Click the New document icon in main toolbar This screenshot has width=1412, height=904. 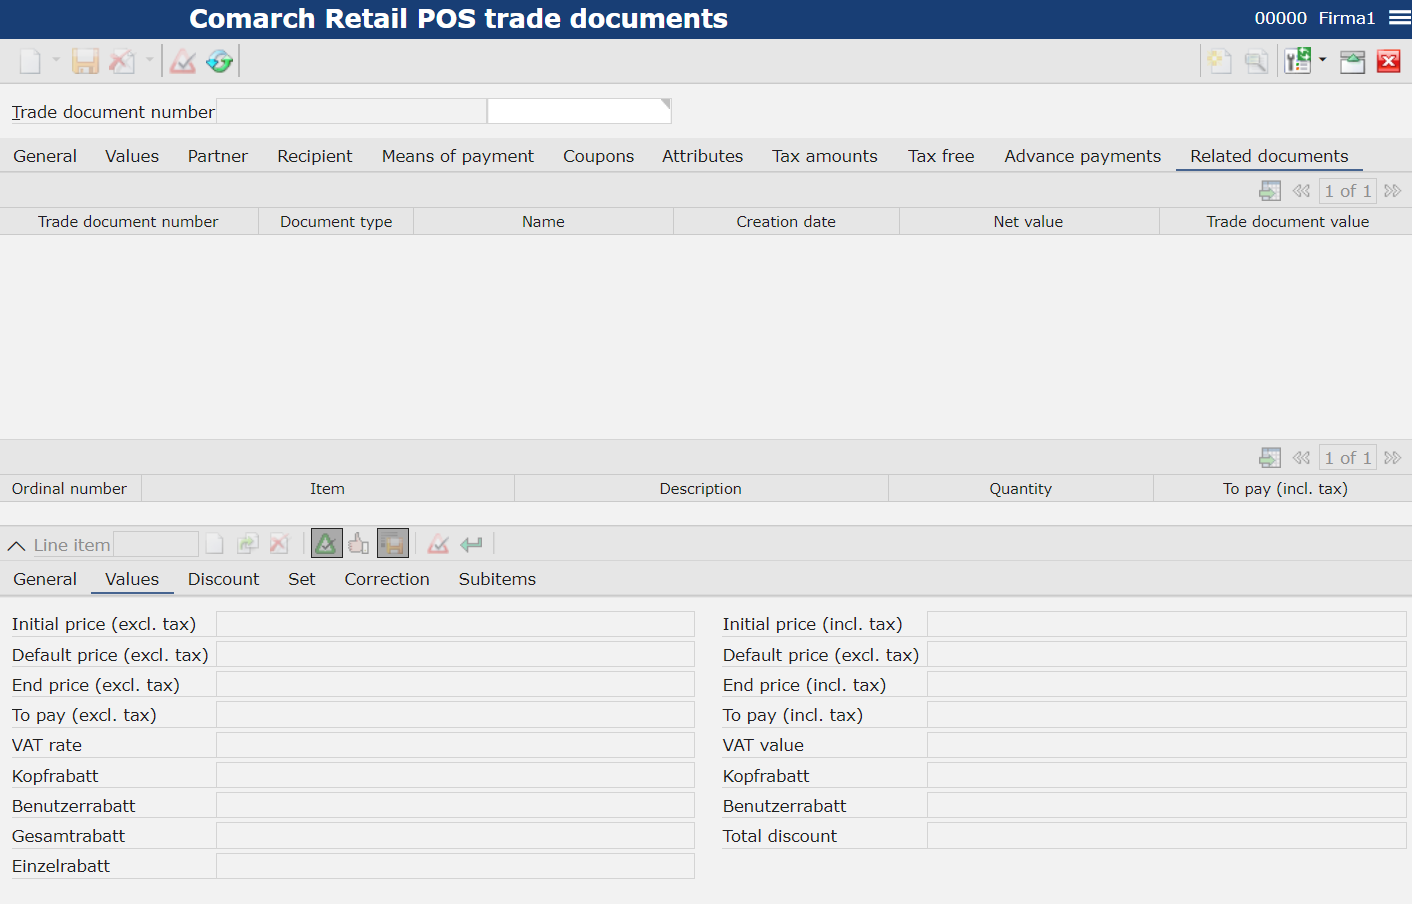30,62
